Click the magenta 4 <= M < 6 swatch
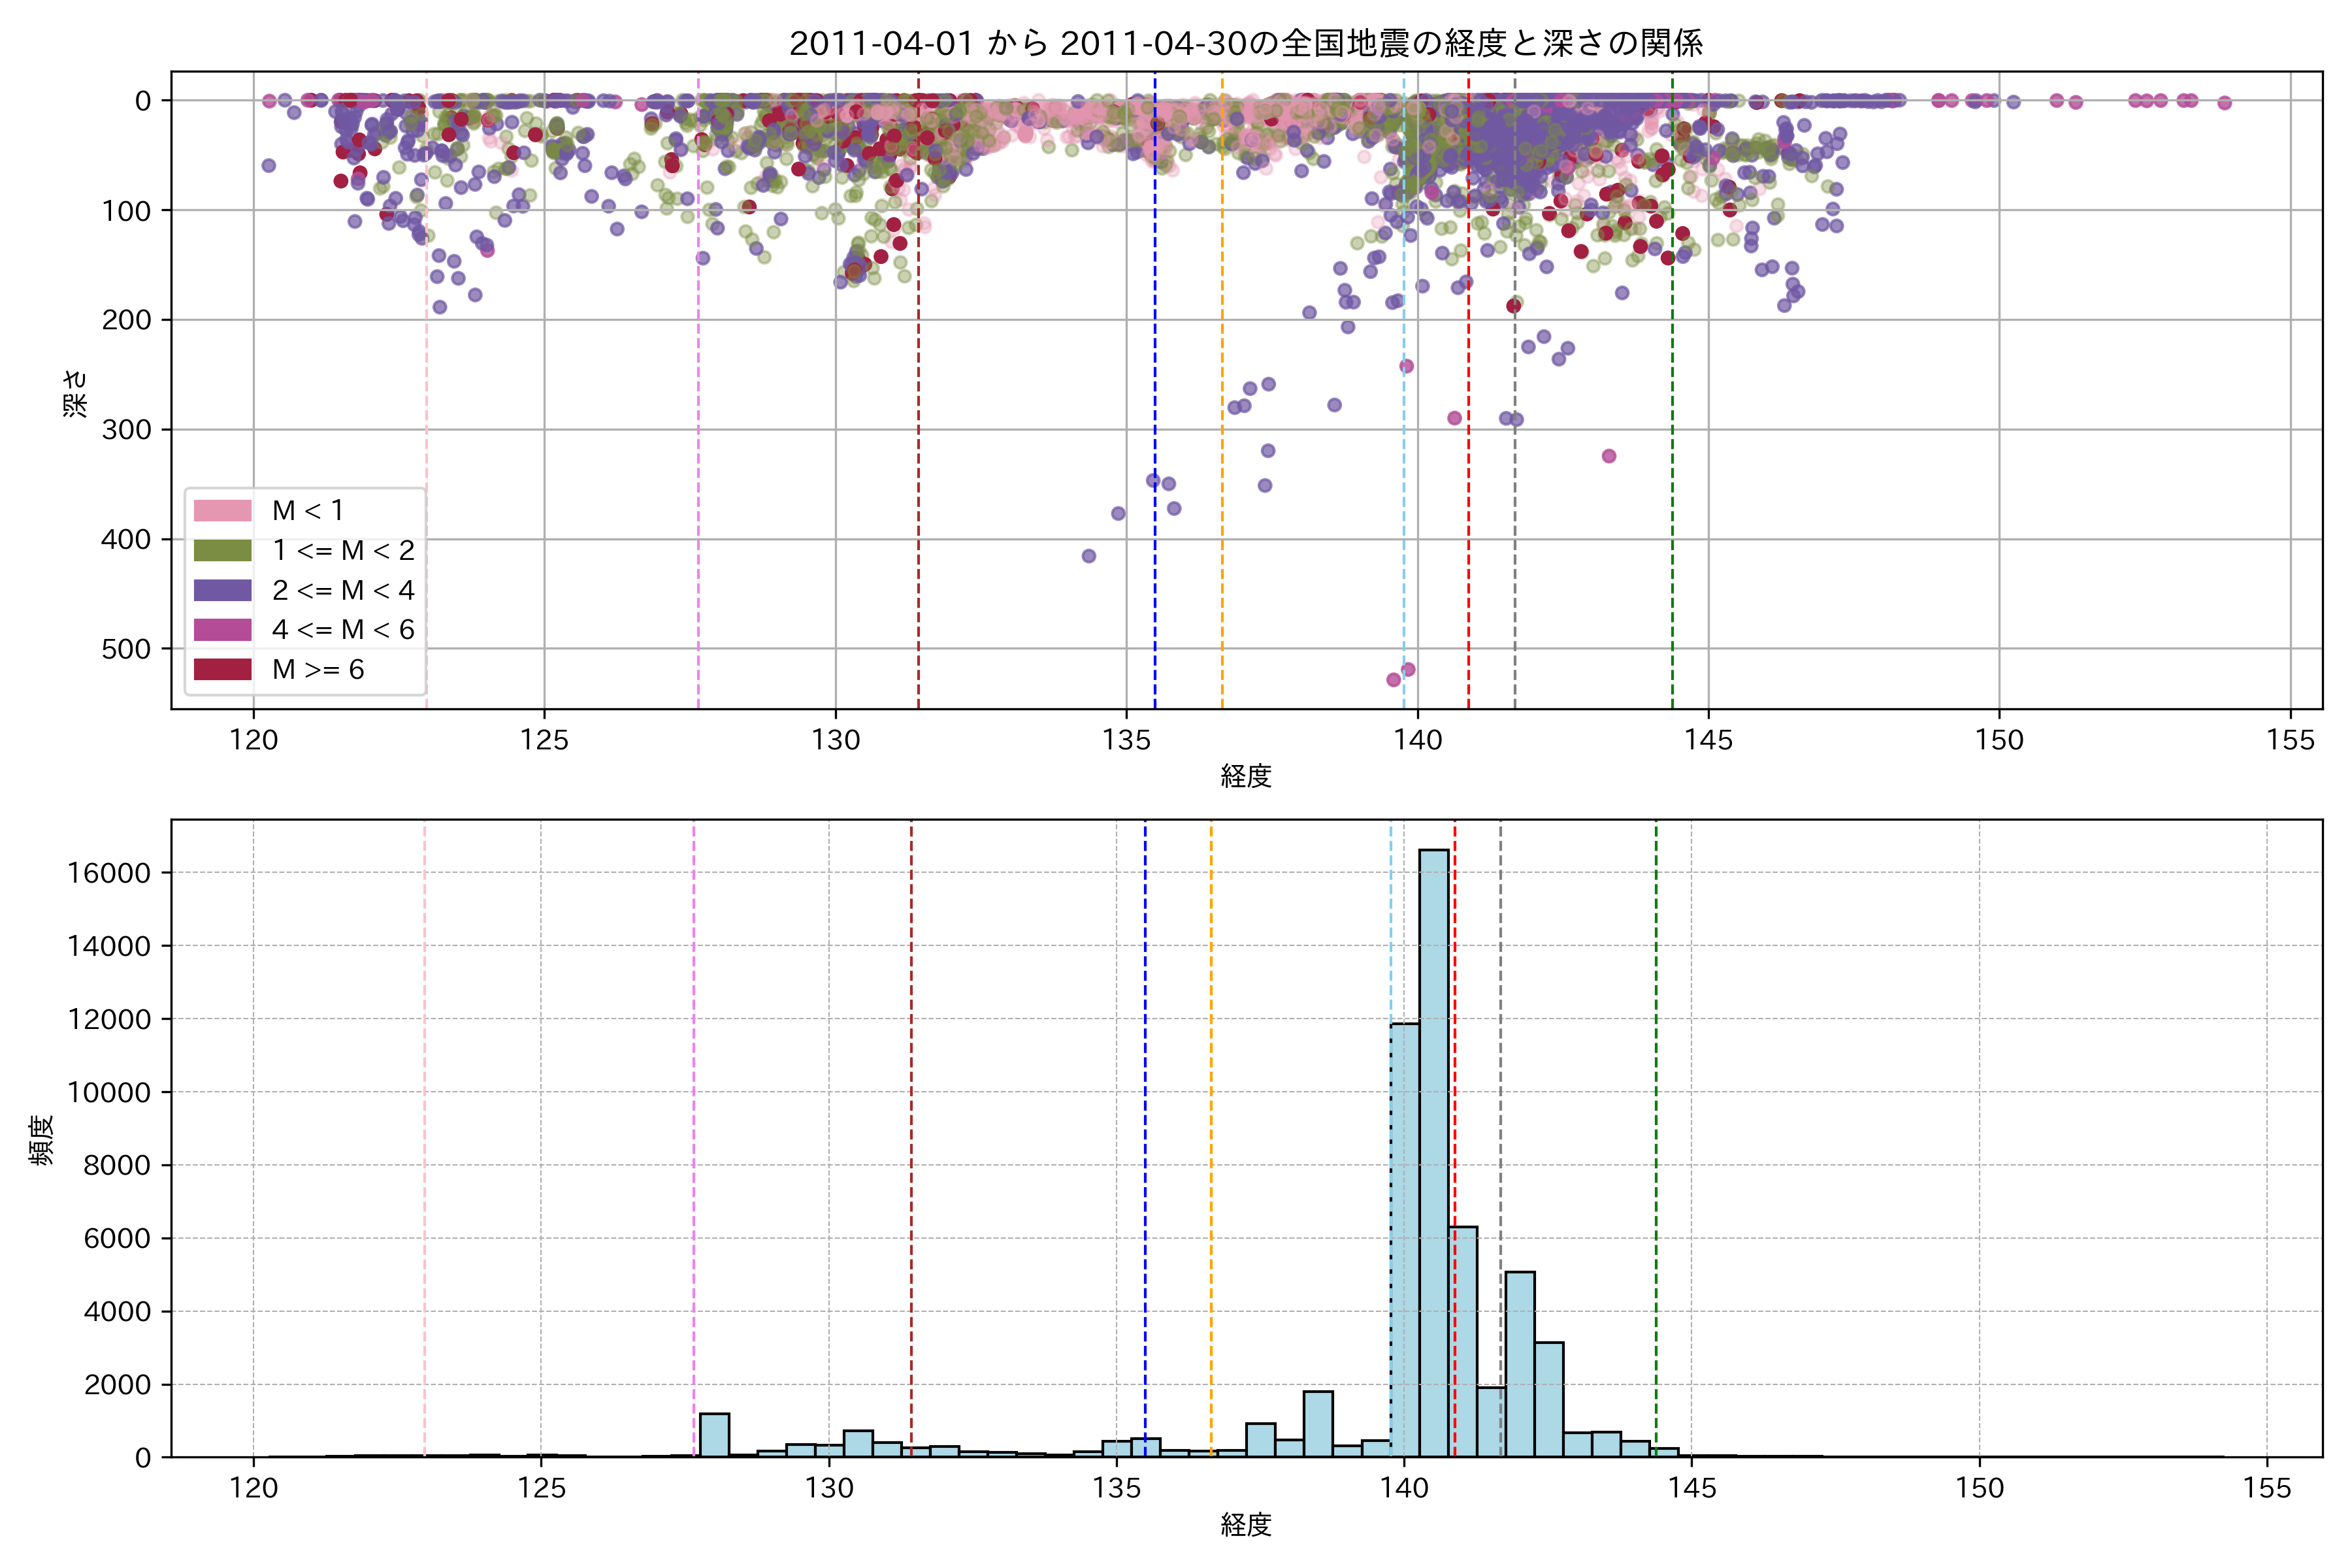The image size is (2352, 1568). [x=222, y=630]
